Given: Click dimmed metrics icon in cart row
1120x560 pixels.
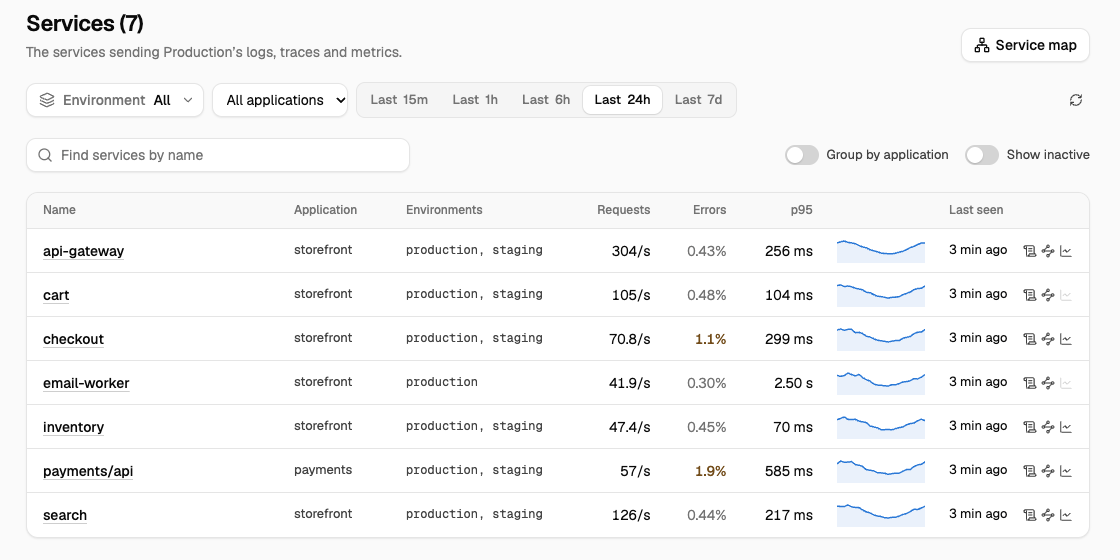Looking at the screenshot, I should (x=1066, y=294).
